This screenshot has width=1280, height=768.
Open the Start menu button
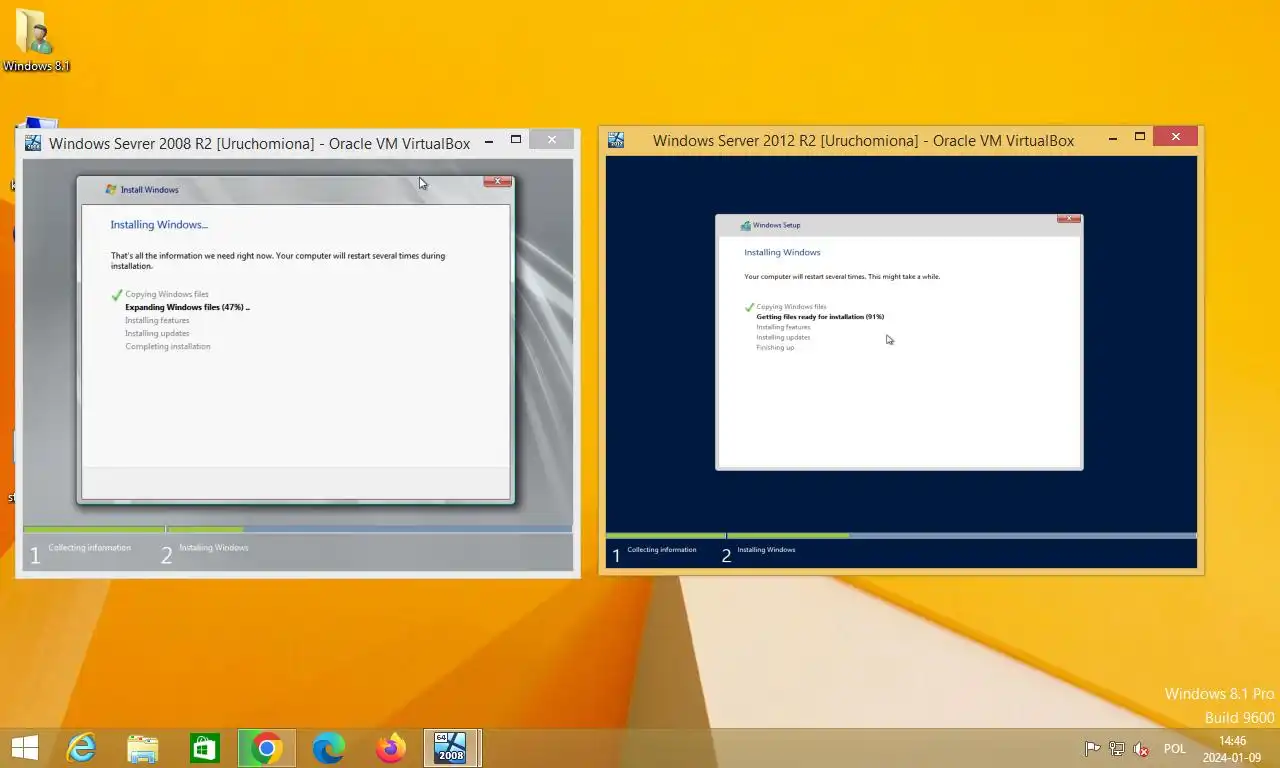click(24, 748)
